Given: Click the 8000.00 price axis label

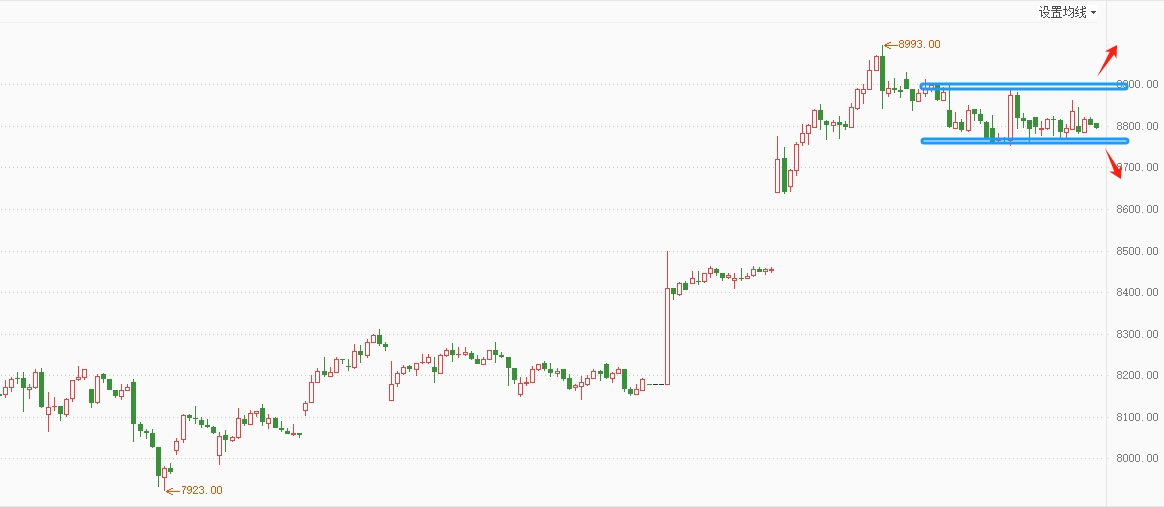Looking at the screenshot, I should tap(1137, 458).
